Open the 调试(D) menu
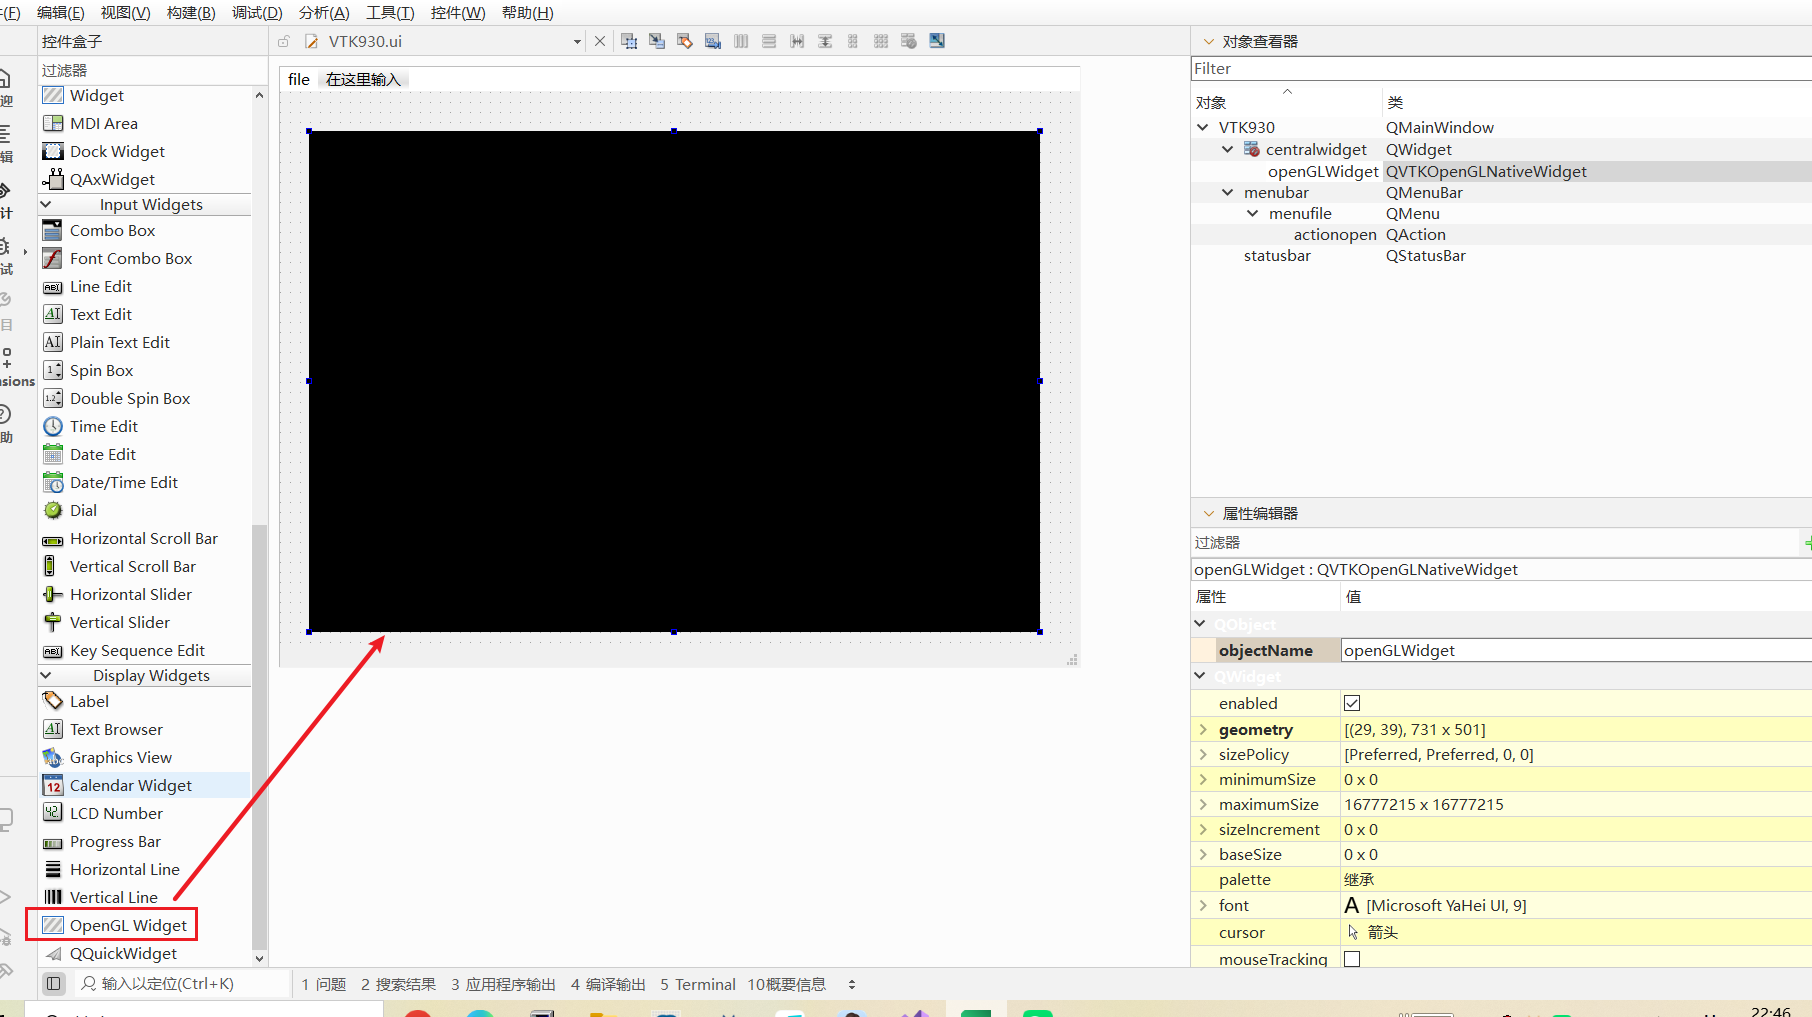This screenshot has width=1812, height=1017. 257,12
